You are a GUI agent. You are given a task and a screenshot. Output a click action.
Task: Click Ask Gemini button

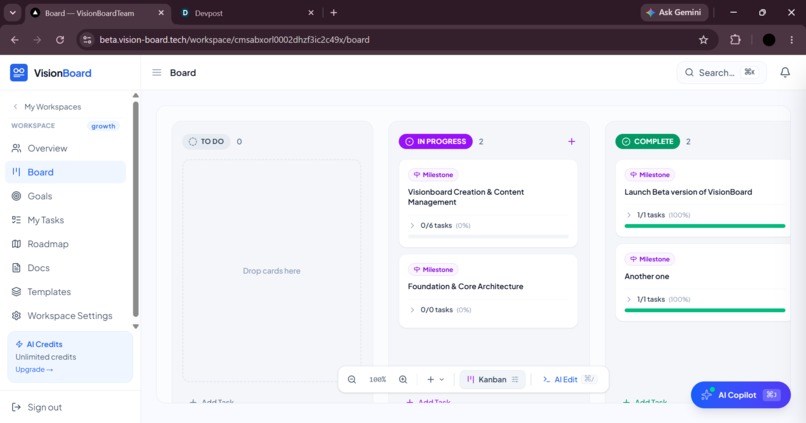674,12
